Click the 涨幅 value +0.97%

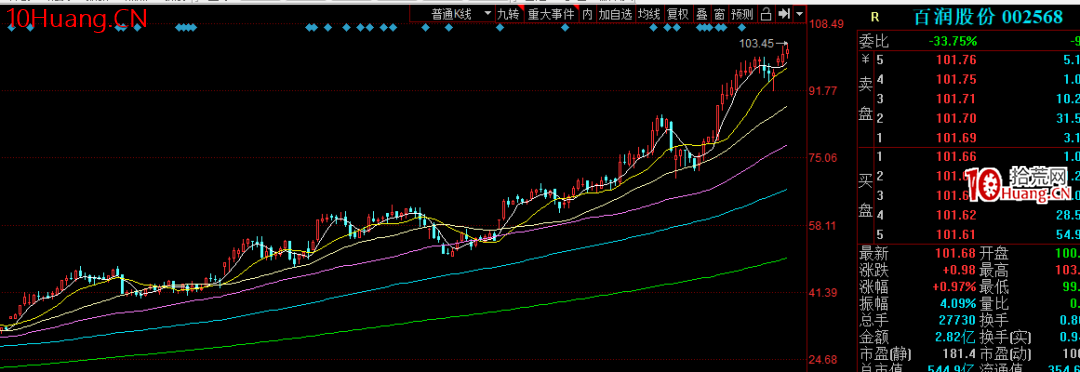[x=955, y=287]
